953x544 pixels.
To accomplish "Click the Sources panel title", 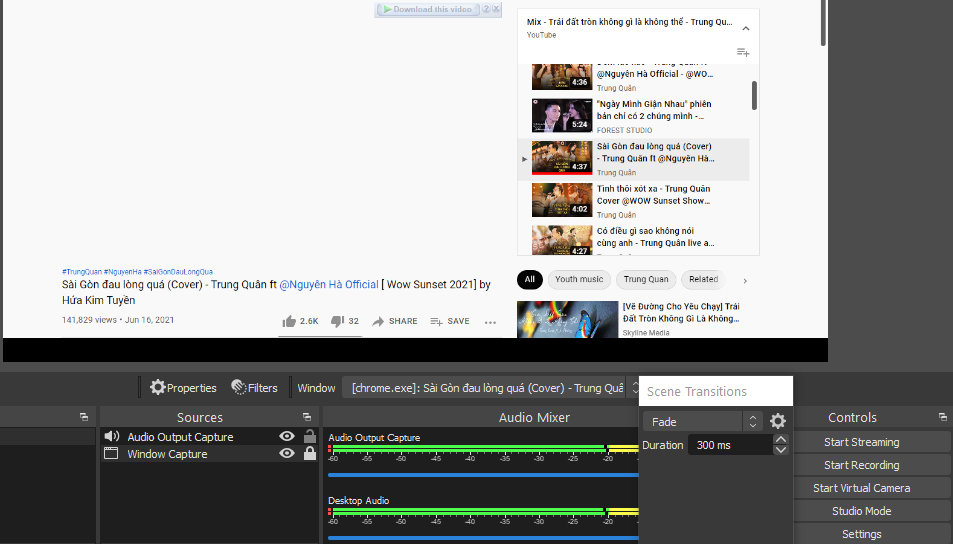I will pyautogui.click(x=199, y=418).
